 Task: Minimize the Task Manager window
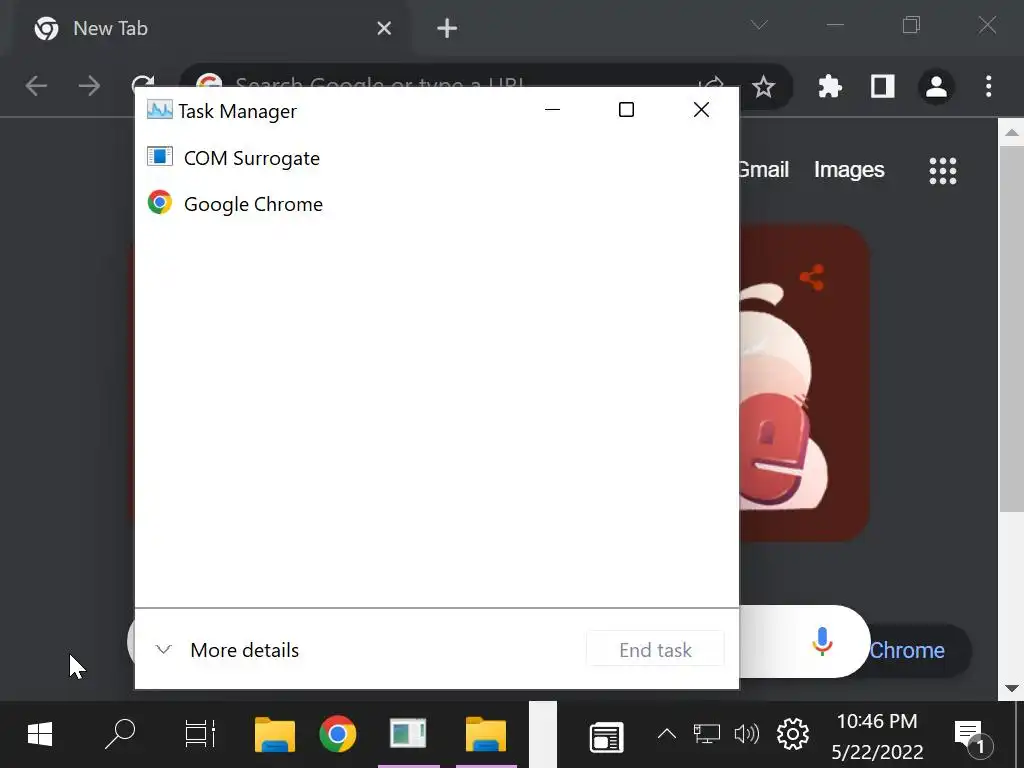tap(552, 110)
